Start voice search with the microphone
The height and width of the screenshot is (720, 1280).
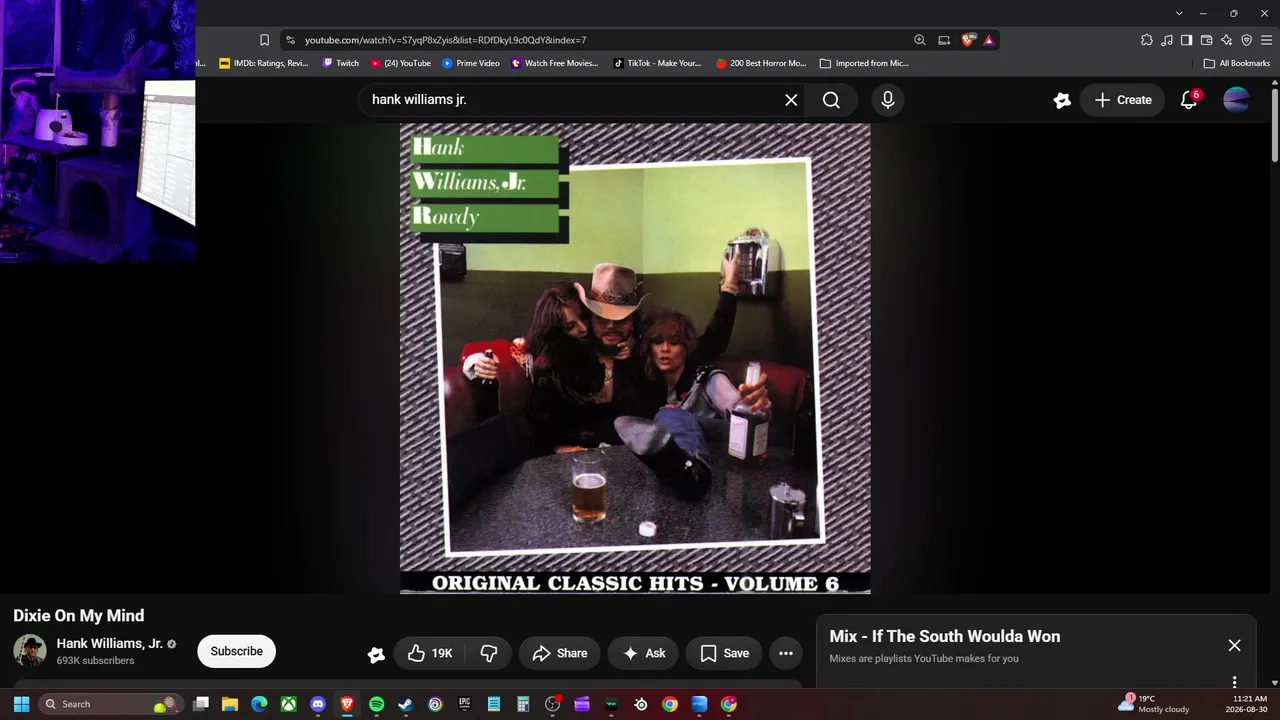point(887,100)
